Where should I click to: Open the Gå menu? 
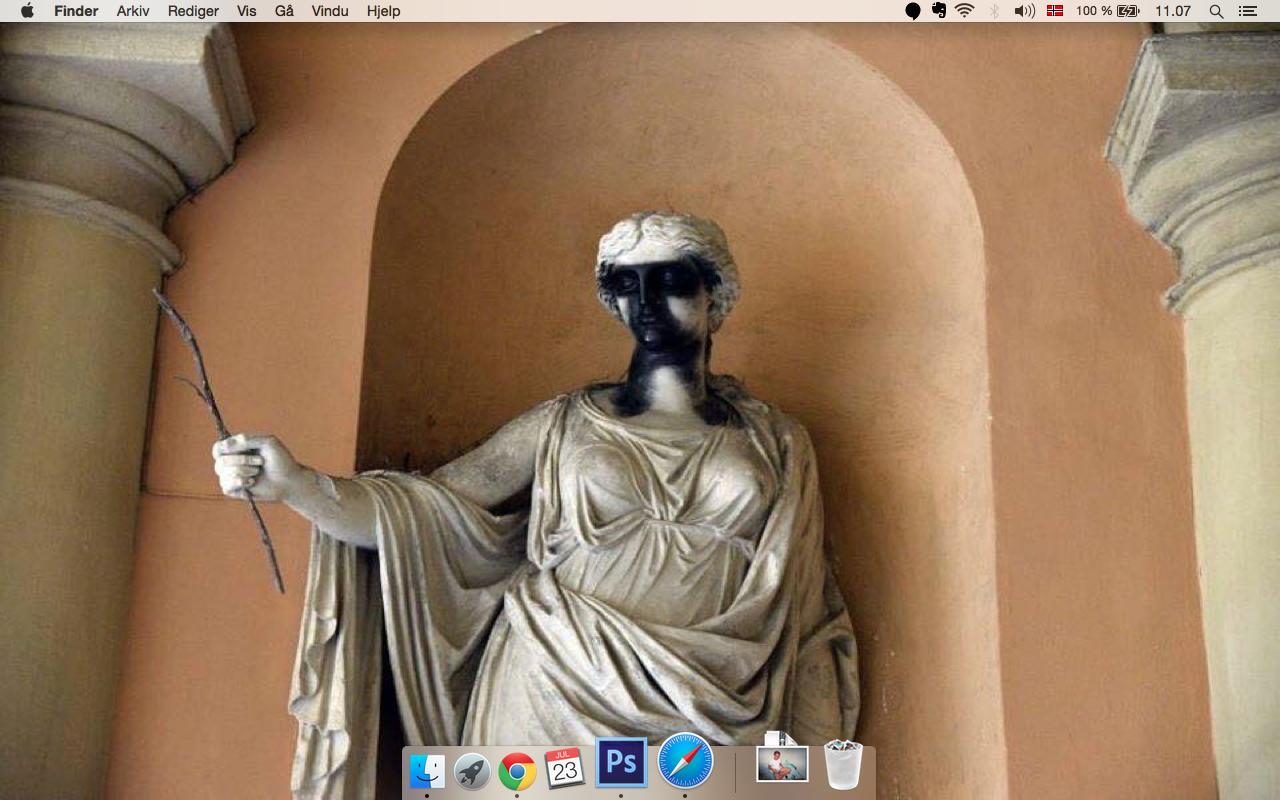(x=284, y=11)
